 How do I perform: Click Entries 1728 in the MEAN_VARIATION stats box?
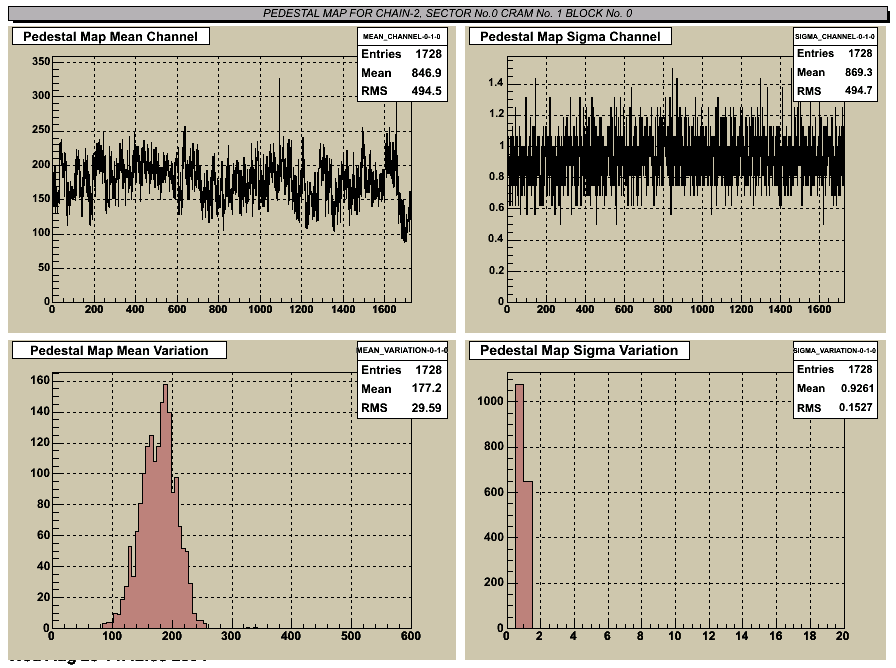[401, 370]
